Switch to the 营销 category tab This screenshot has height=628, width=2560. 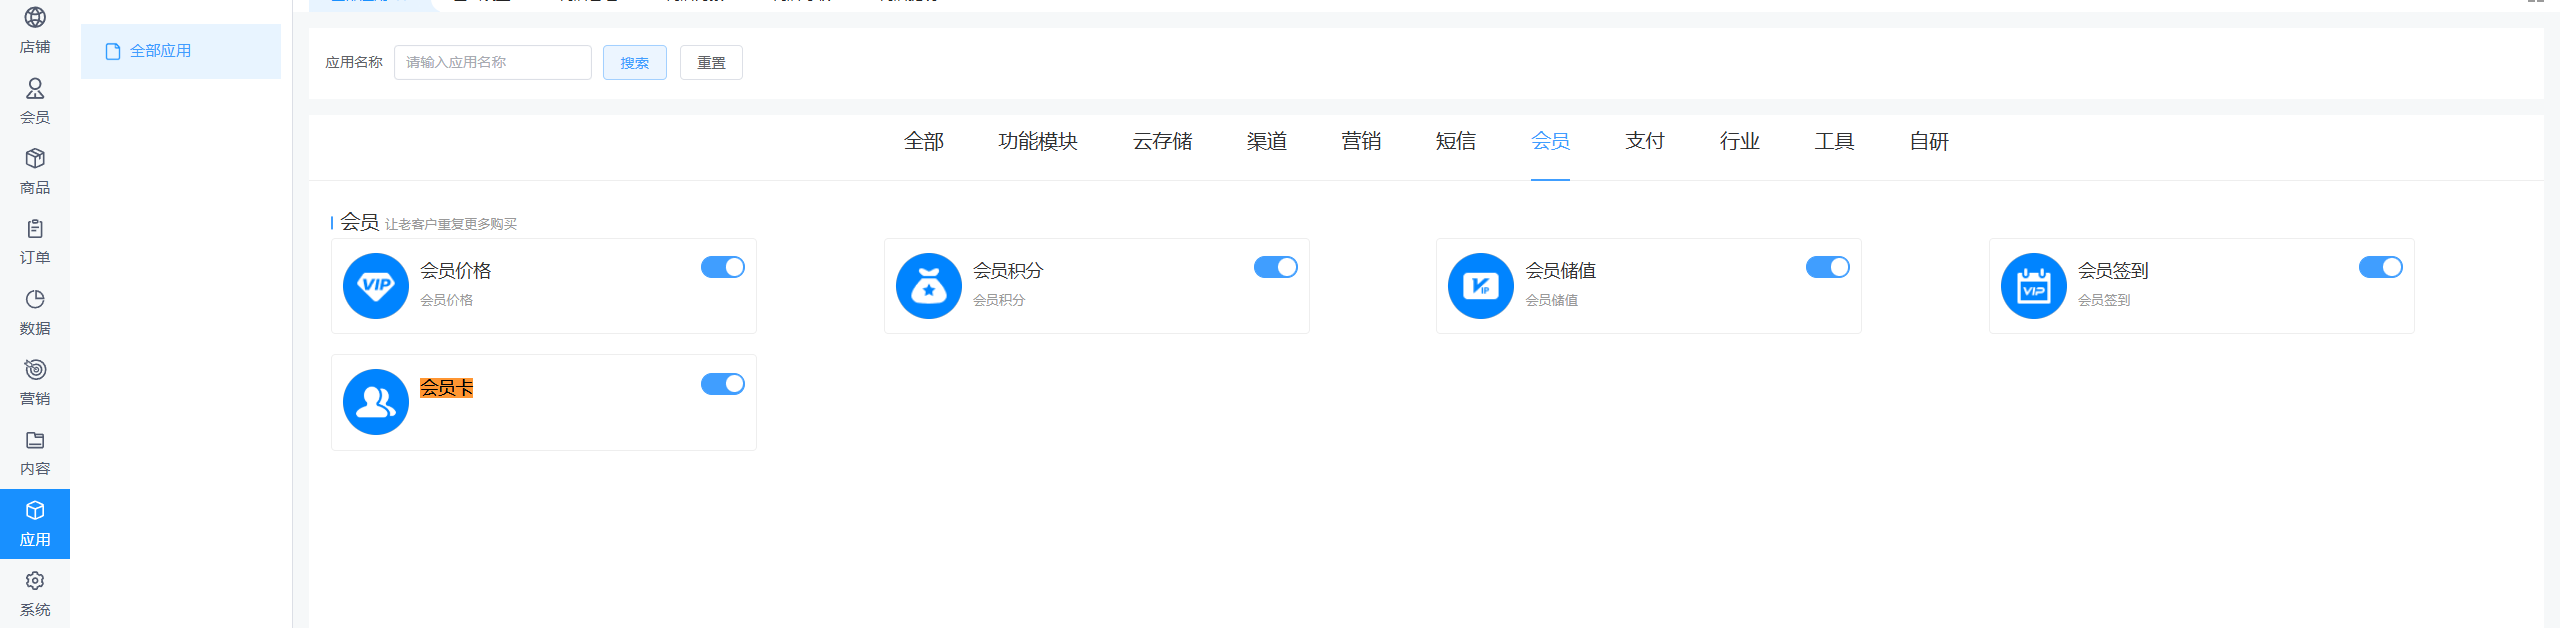1361,142
